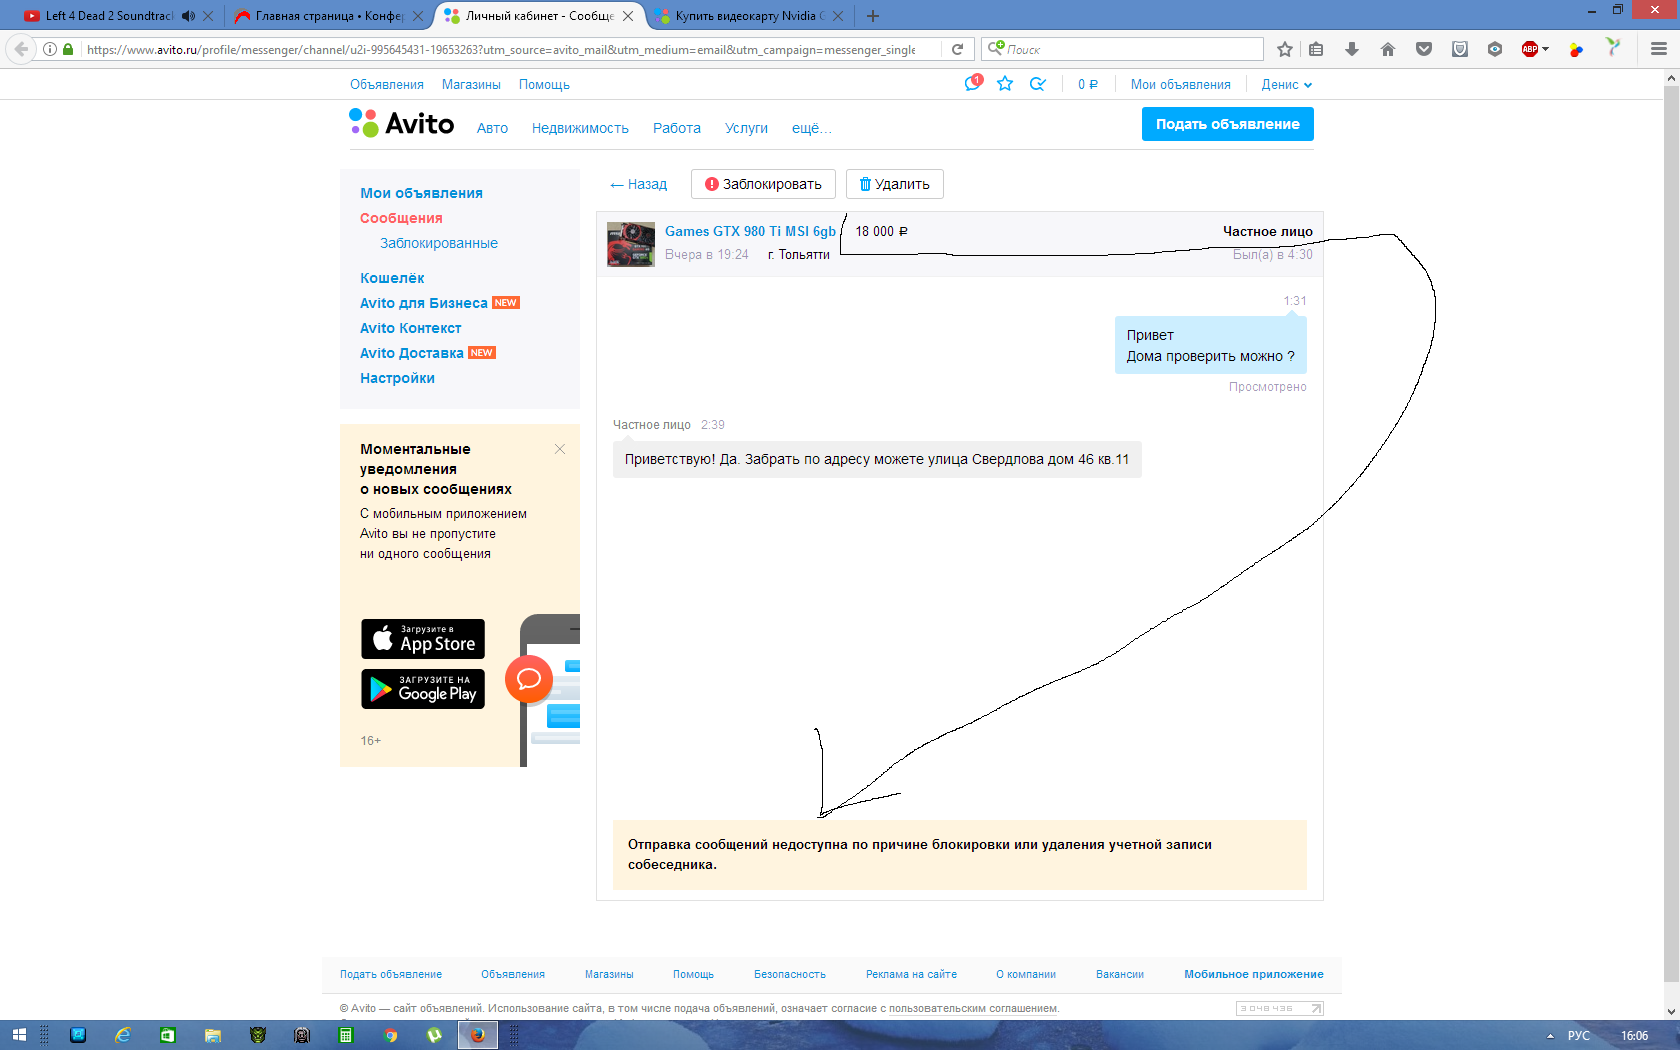Image resolution: width=1680 pixels, height=1050 pixels.
Task: Click the orange chat bubble icon
Action: 529,679
